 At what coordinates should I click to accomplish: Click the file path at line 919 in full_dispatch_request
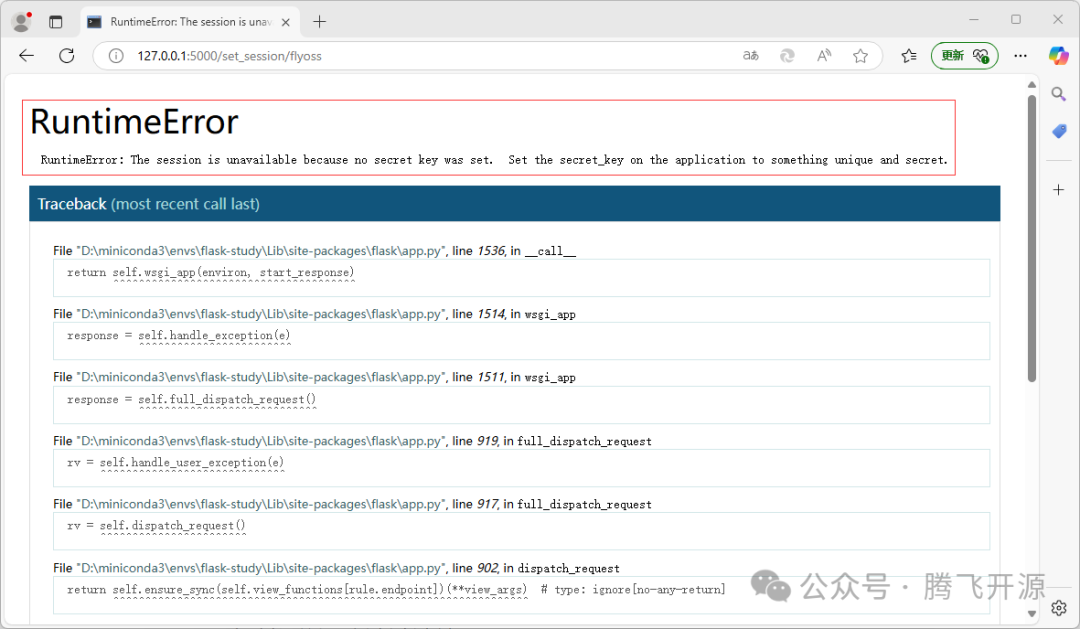pyautogui.click(x=262, y=441)
